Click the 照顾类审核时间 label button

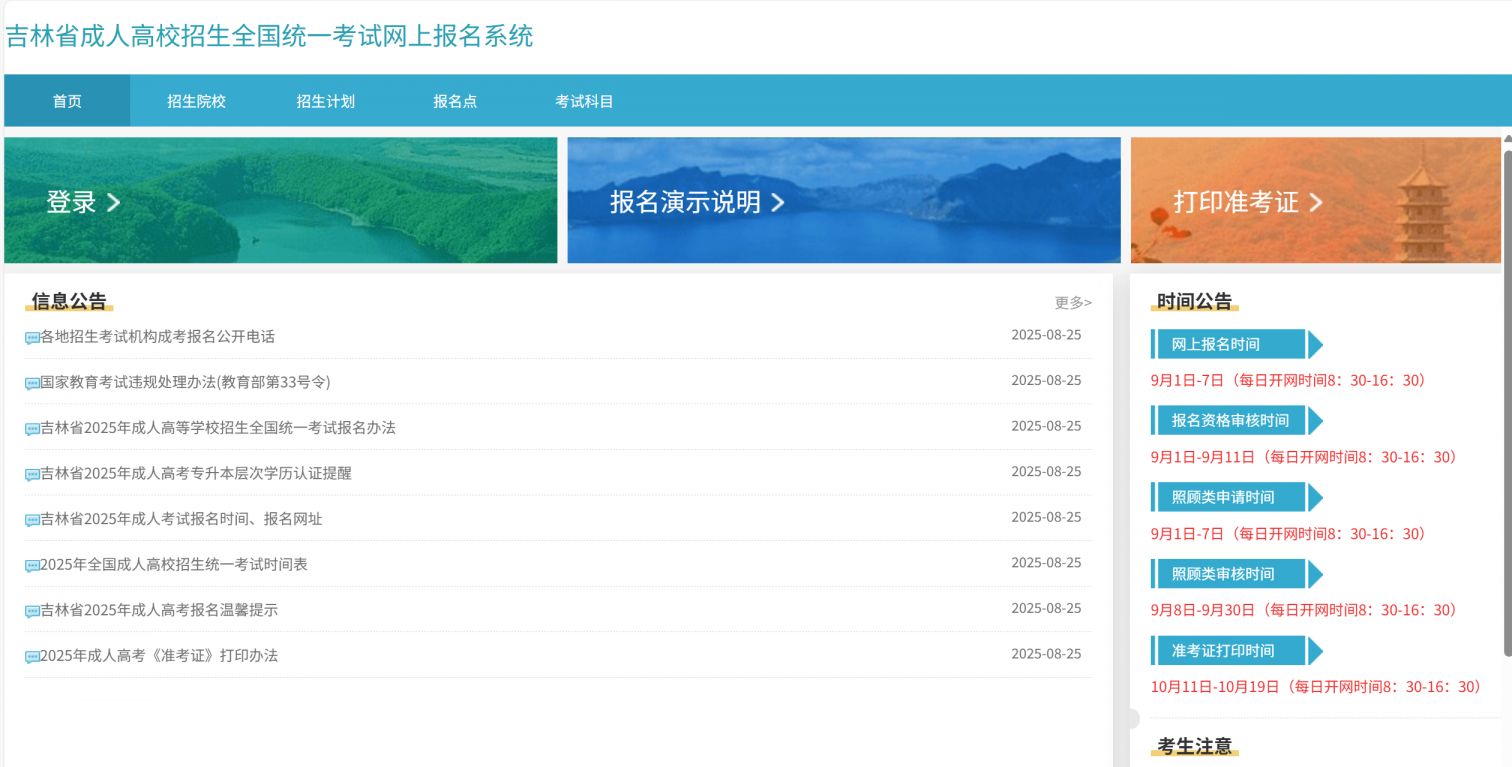[1225, 573]
